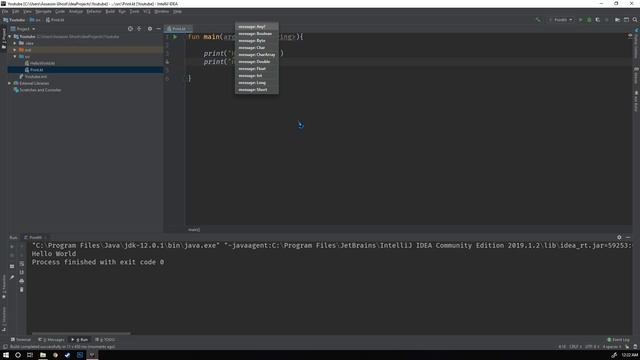Open the Edit menu
640x360 pixels.
point(16,11)
